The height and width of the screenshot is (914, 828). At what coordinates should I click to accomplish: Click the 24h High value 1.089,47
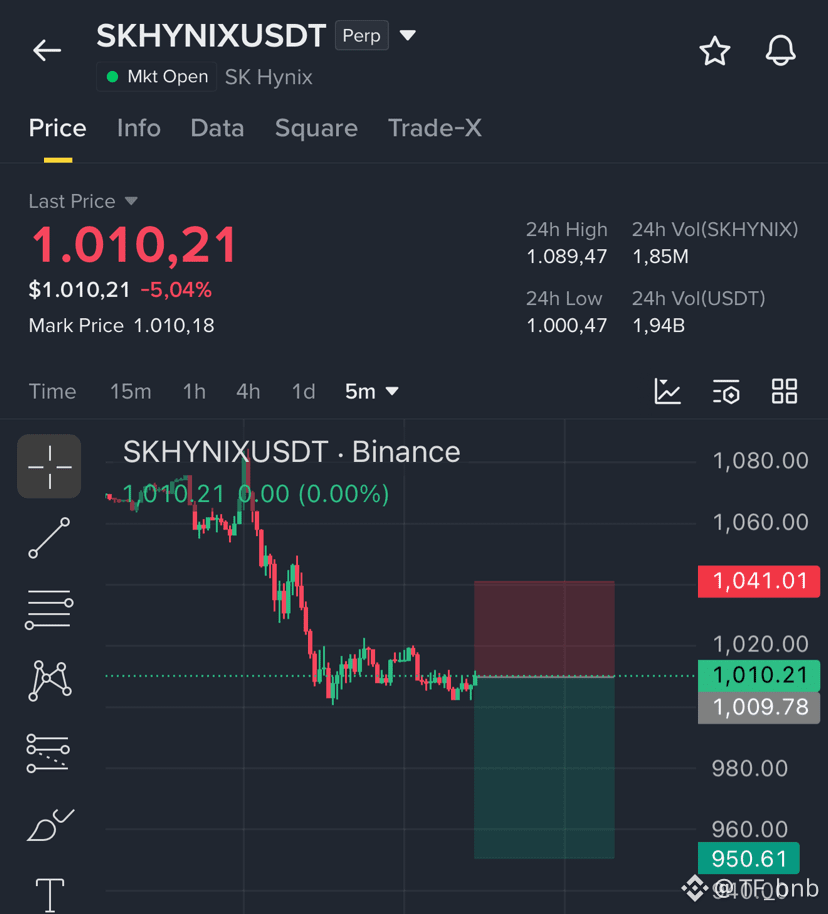click(567, 256)
